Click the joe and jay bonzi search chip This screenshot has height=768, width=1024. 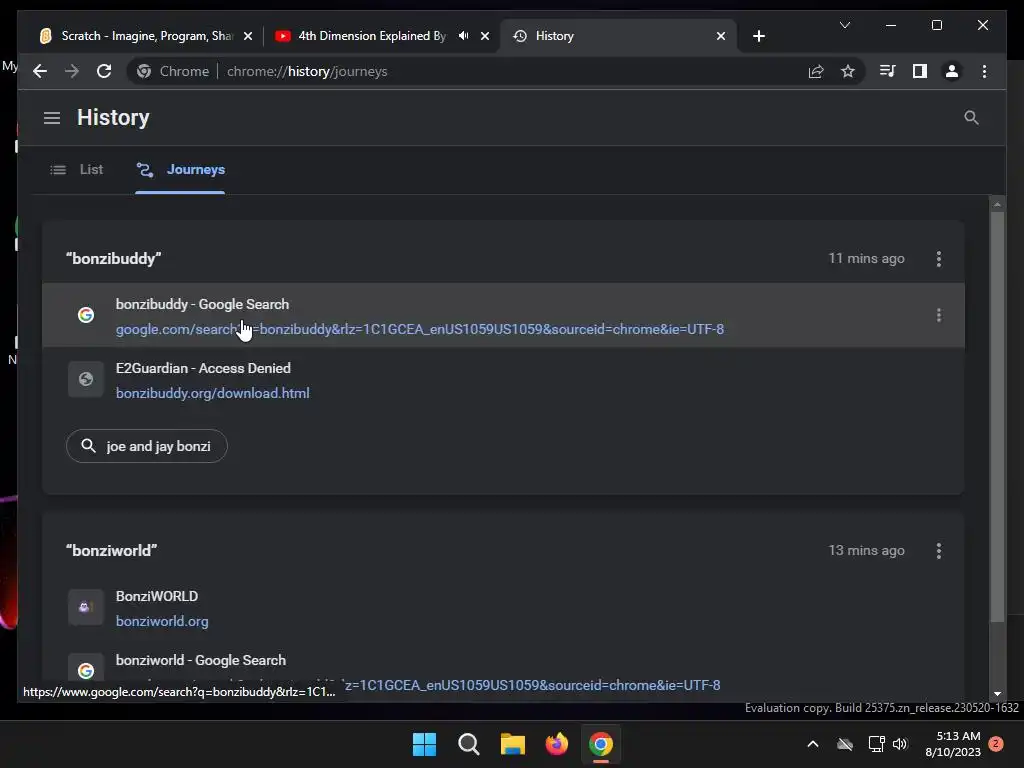click(x=146, y=446)
